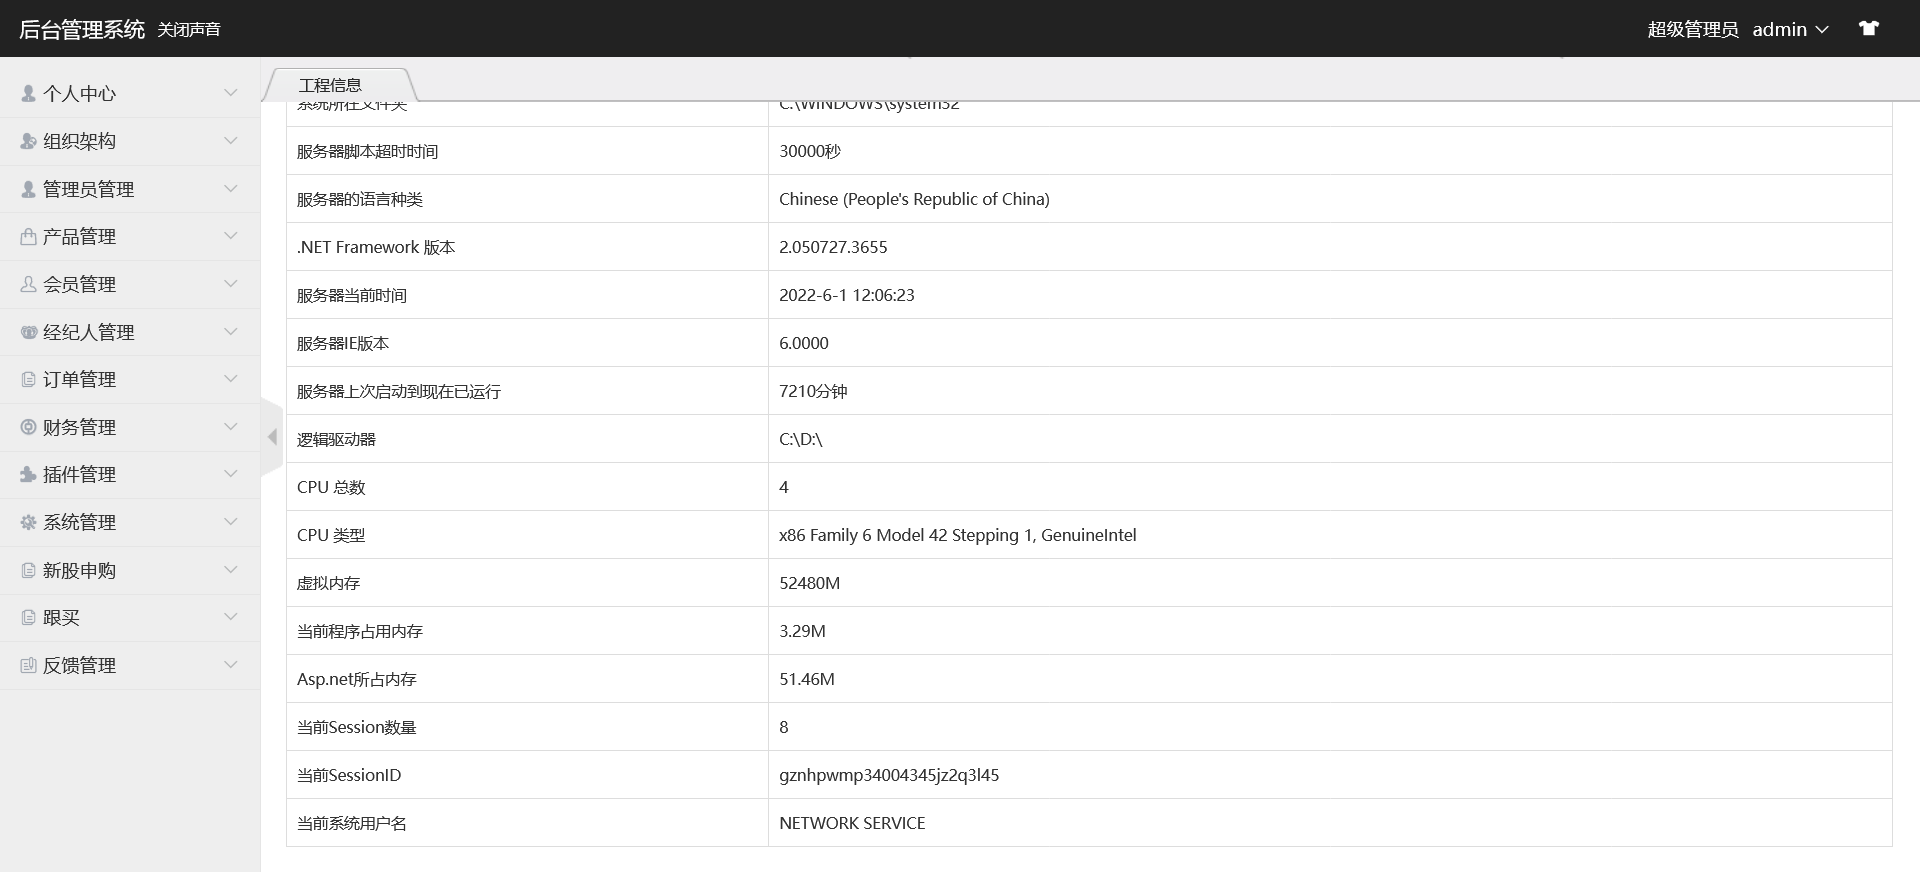
Task: Expand the 管理员管理 chevron
Action: point(231,188)
